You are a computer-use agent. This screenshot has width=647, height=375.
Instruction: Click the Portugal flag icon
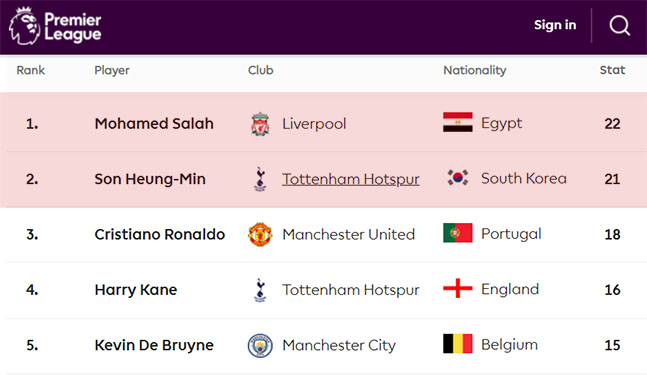458,233
